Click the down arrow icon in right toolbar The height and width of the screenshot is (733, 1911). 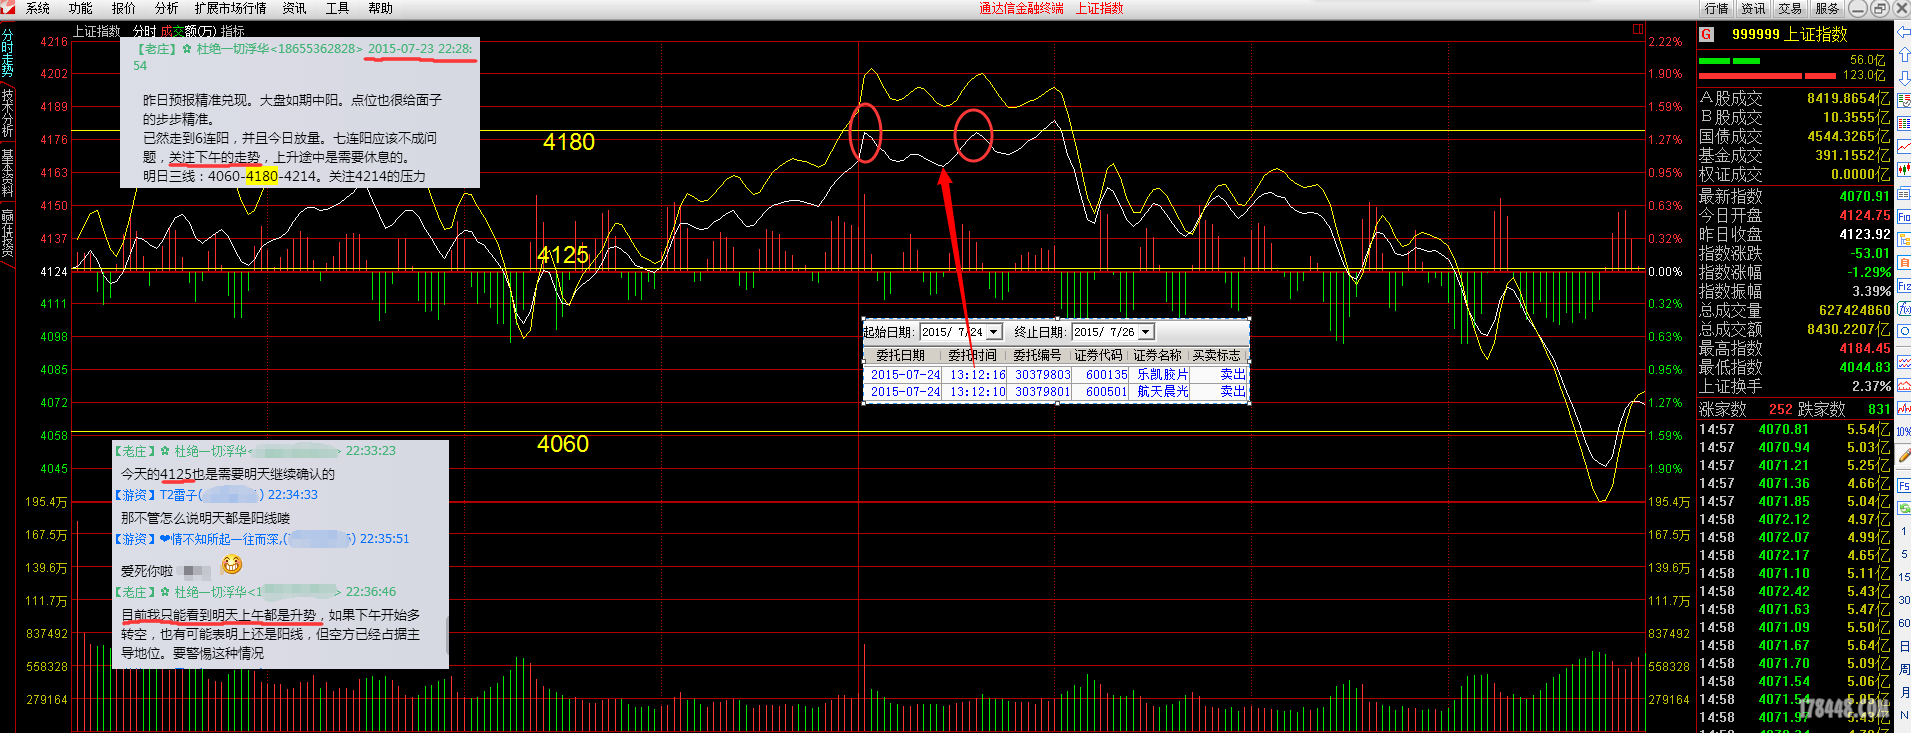click(1903, 78)
